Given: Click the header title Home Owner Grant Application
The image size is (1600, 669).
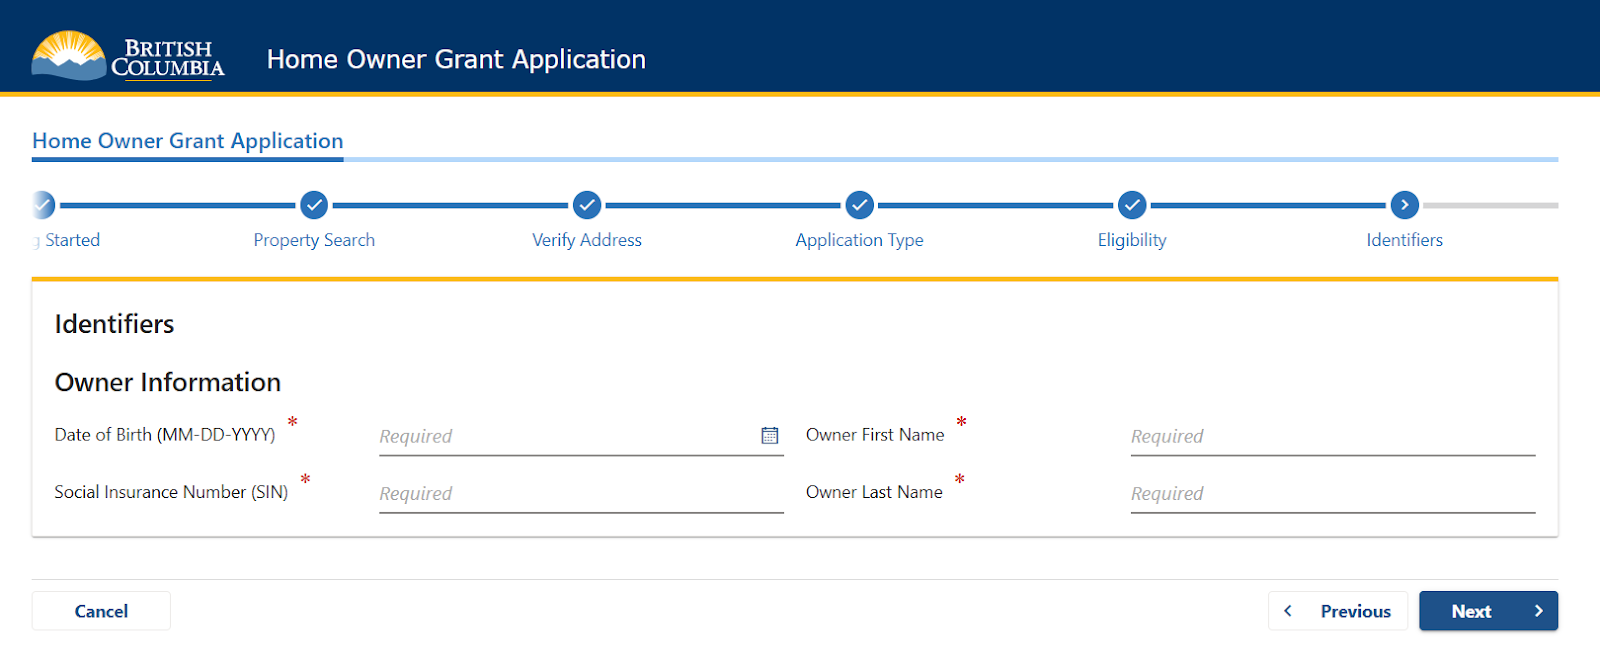Looking at the screenshot, I should (456, 59).
